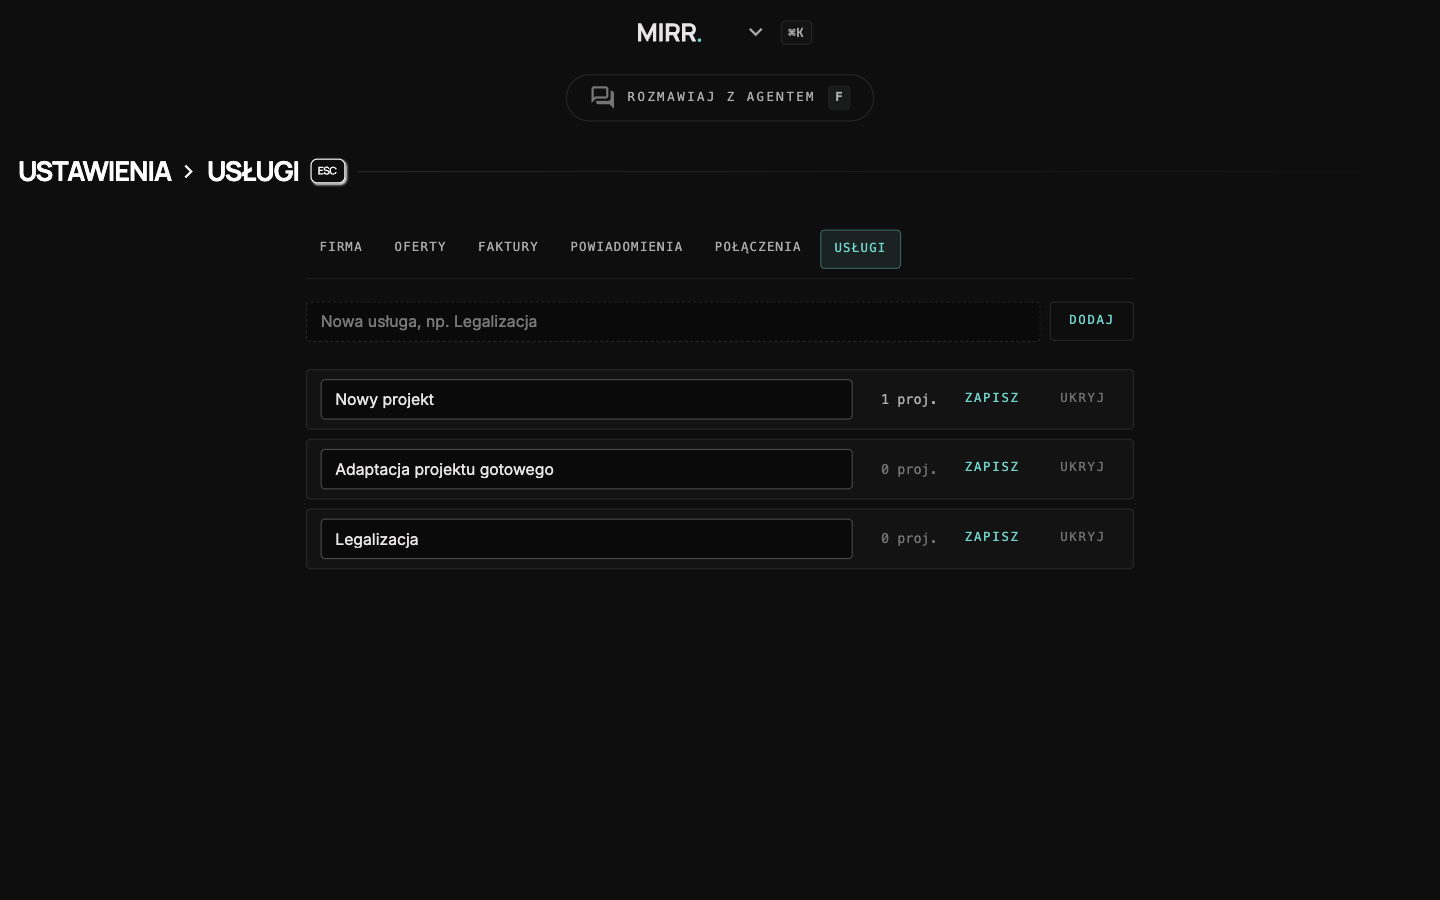Hide the Adaptacja projektu gotowego service
Viewport: 1440px width, 900px height.
pos(1082,467)
